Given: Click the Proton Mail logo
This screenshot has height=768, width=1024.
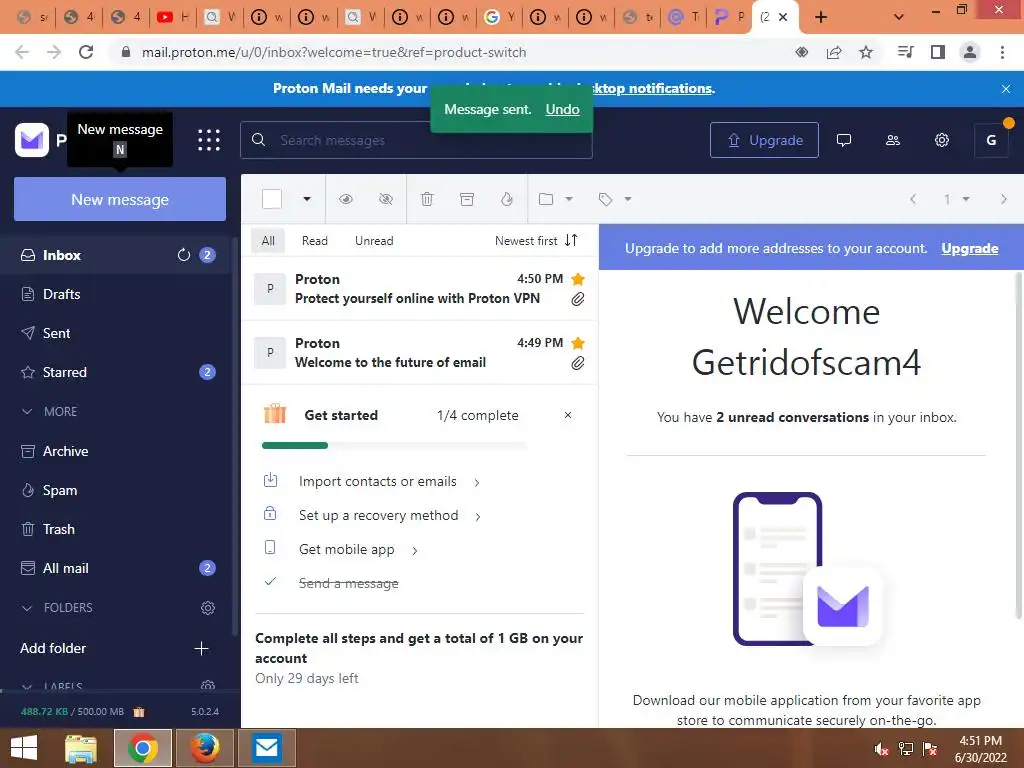Looking at the screenshot, I should click(x=32, y=140).
